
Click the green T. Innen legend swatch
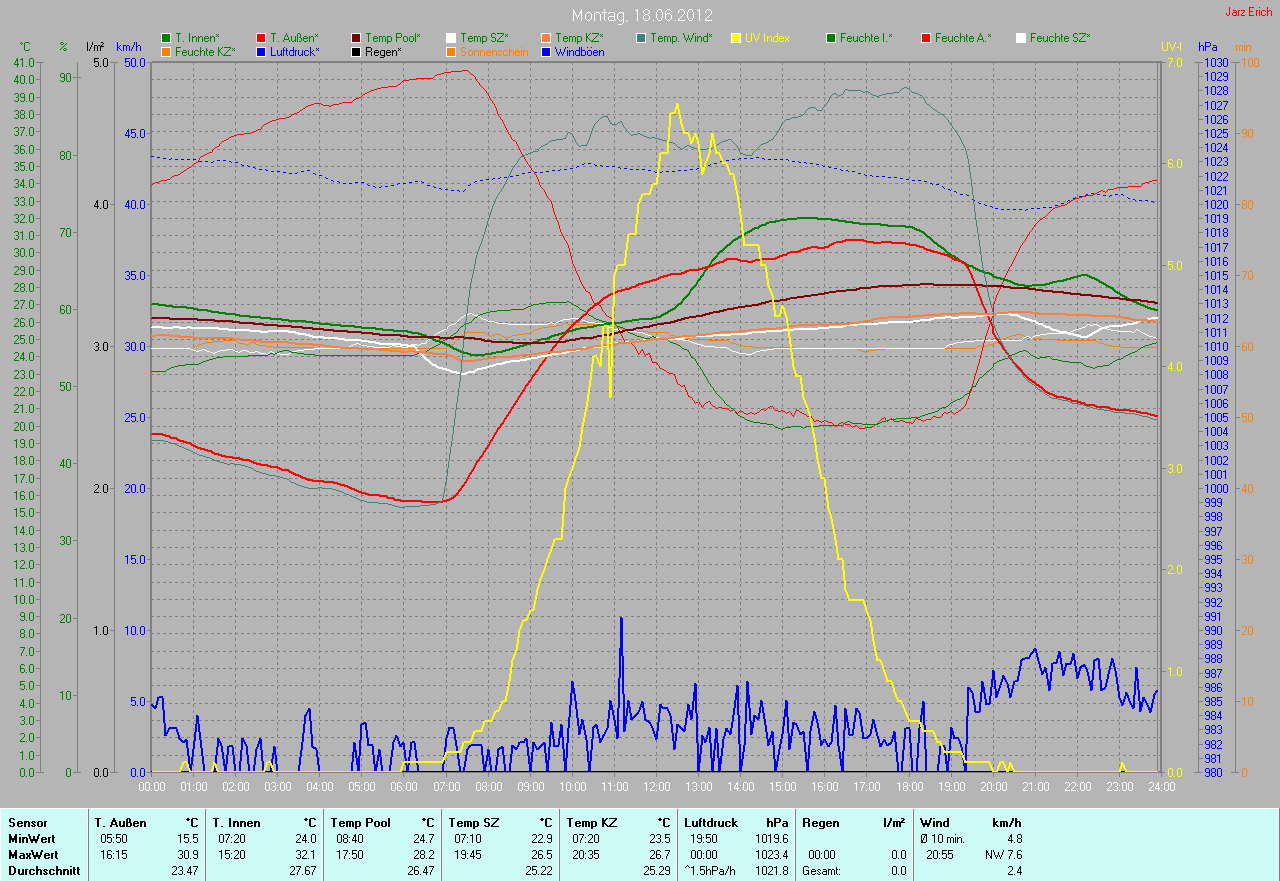[x=166, y=38]
